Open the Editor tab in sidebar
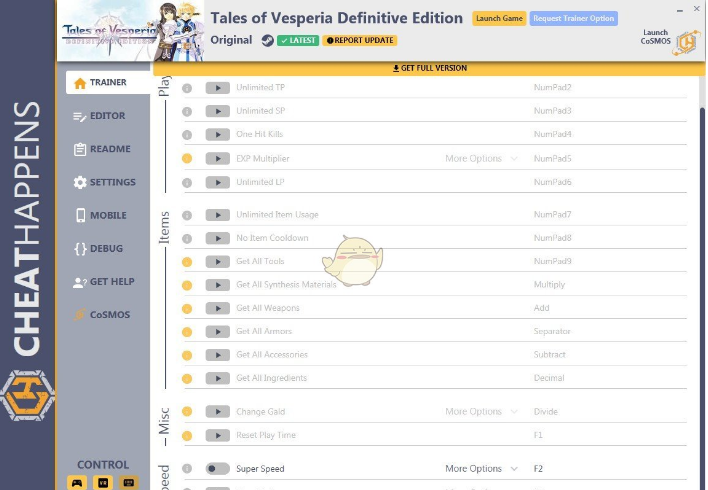Screen dimensions: 708x490 tap(100, 116)
